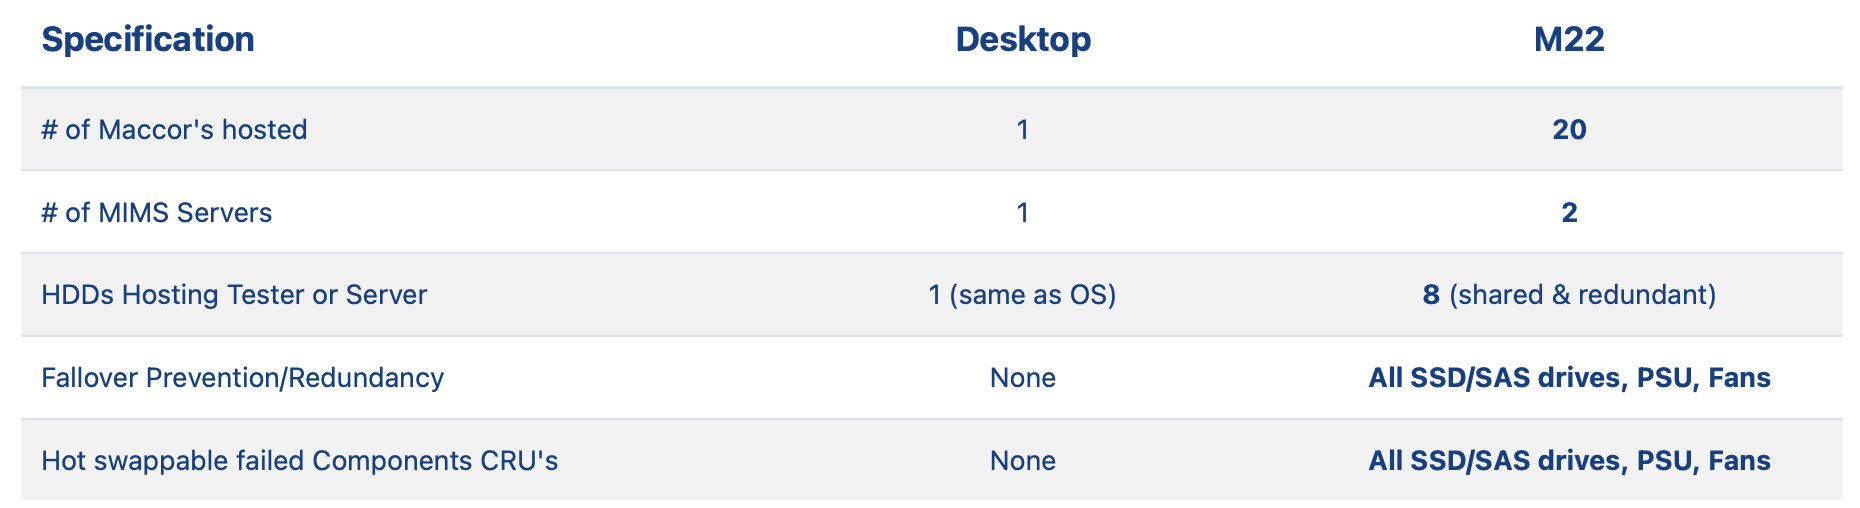Click the Desktop value for Maccor's hosted
Viewport: 1860px width, 508px height.
click(x=1023, y=130)
